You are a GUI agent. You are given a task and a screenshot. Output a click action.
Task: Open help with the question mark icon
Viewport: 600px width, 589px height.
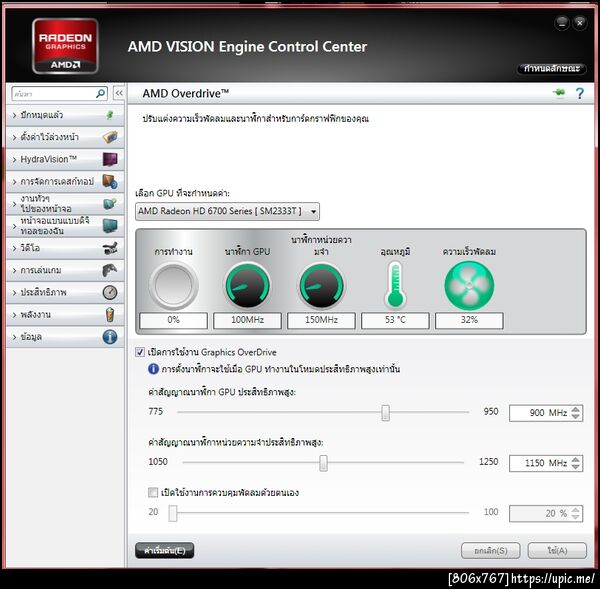(580, 93)
